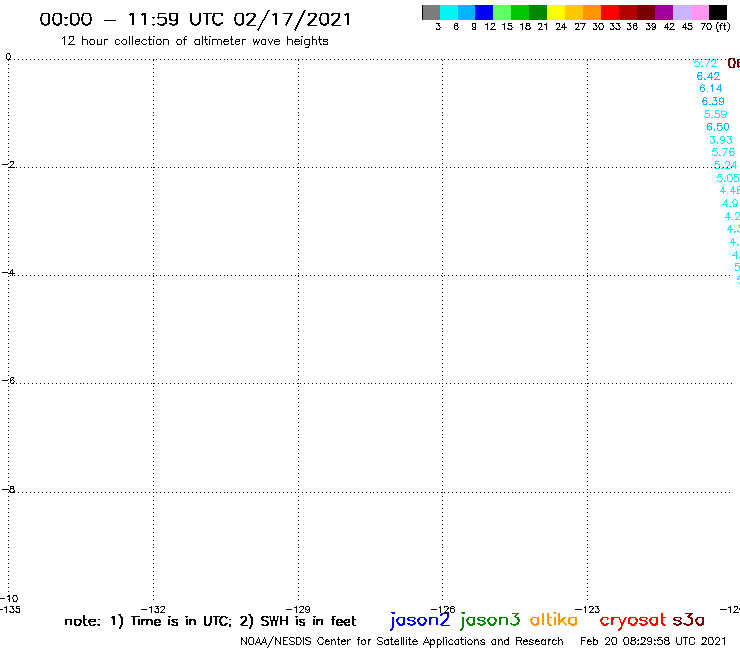Click the NOAA/NESDIS Center footer text
Screen dimensions: 740x650
(402, 642)
